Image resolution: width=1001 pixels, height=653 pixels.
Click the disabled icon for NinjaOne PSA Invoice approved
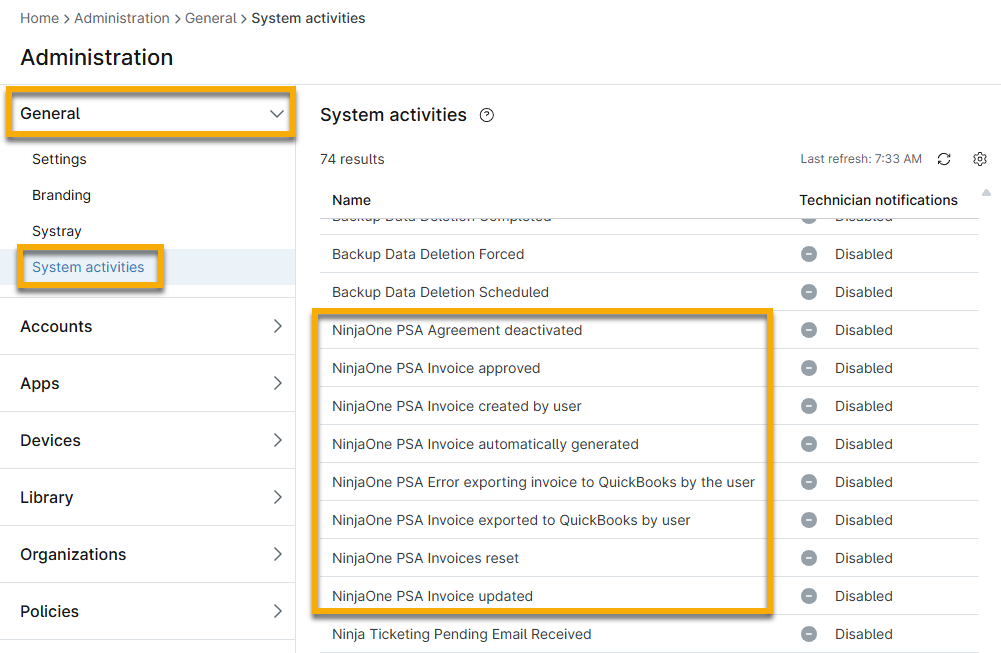point(809,368)
